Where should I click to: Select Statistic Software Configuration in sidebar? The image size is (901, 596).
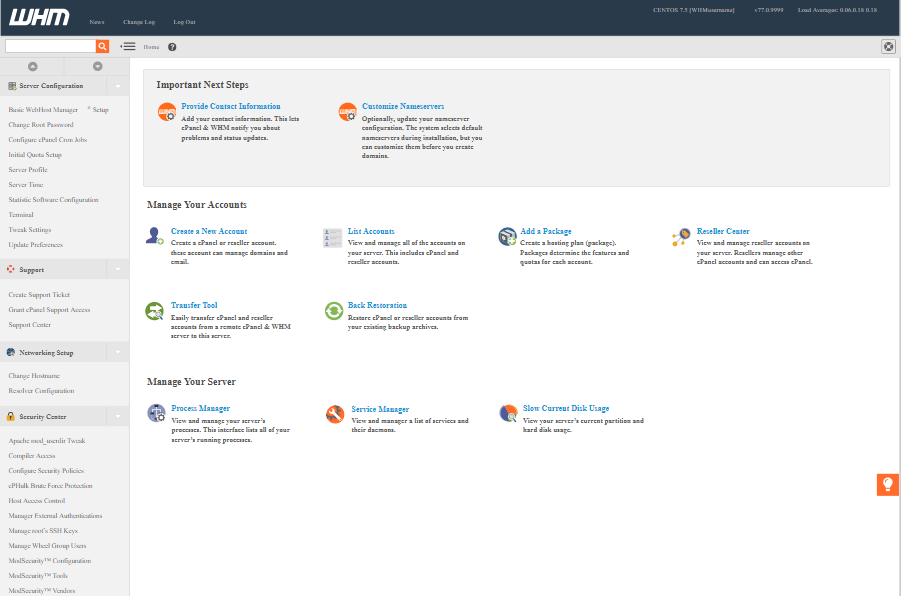(x=53, y=199)
